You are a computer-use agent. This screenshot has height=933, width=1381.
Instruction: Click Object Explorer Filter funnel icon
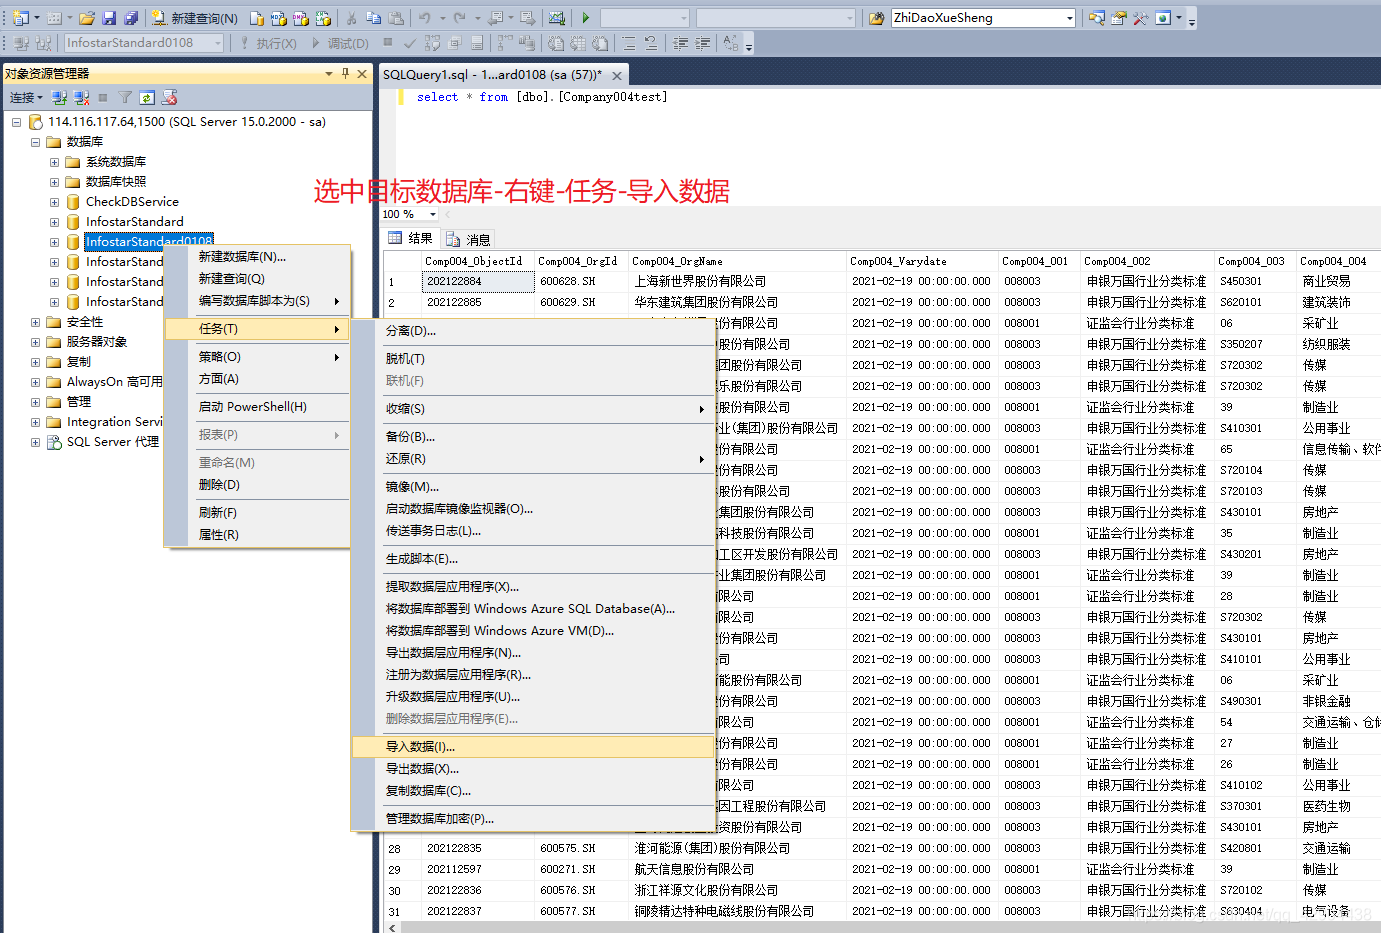(x=125, y=98)
